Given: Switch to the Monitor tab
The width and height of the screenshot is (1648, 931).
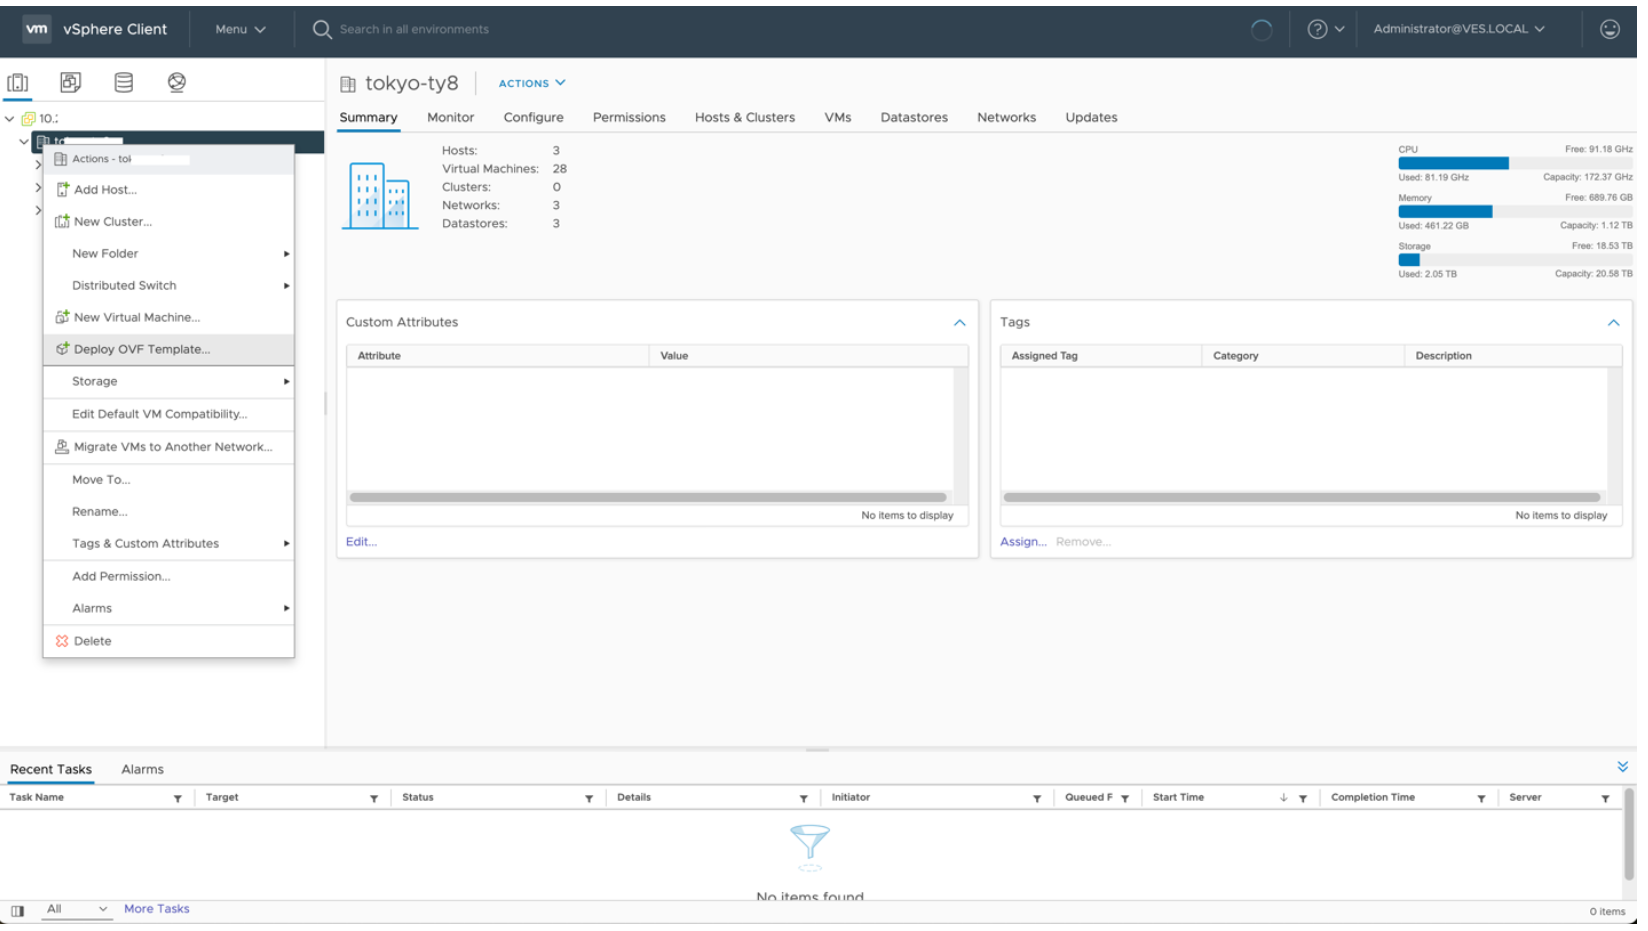Looking at the screenshot, I should [450, 117].
